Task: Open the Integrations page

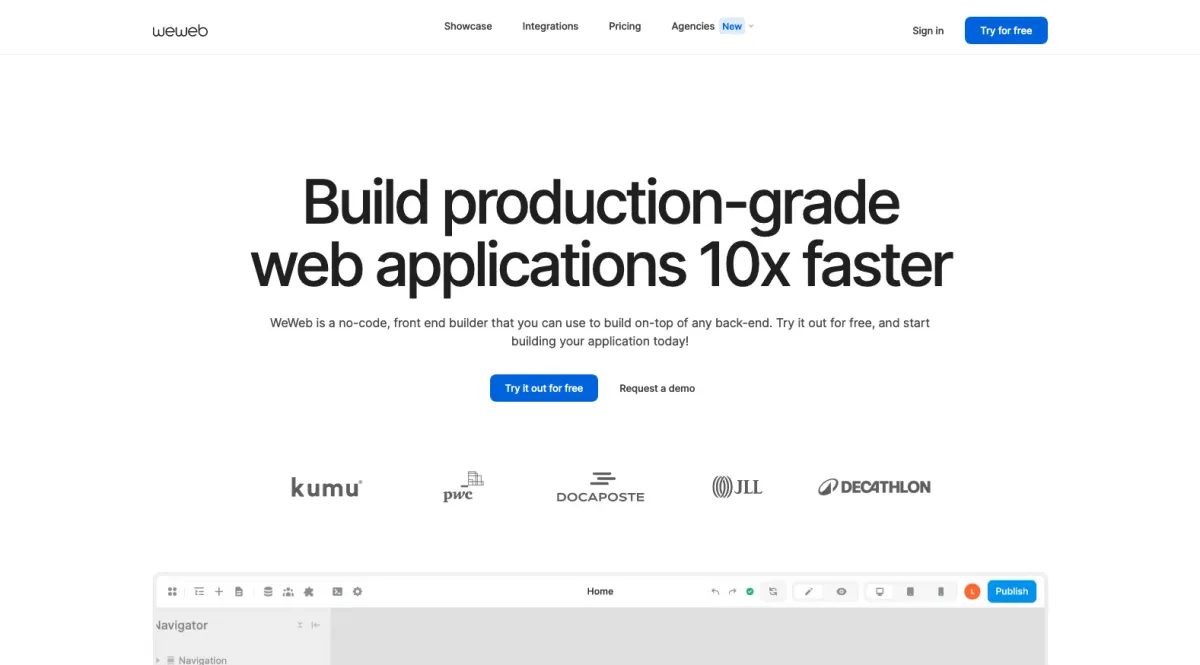Action: pyautogui.click(x=550, y=26)
